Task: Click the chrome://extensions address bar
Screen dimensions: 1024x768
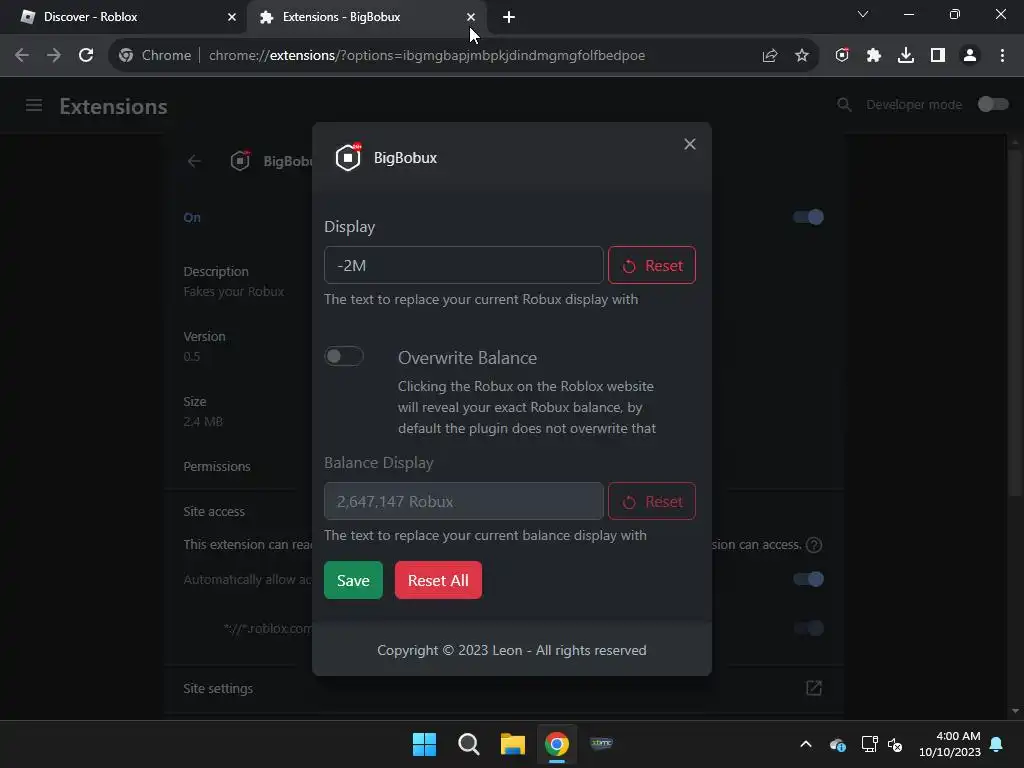Action: (x=427, y=56)
